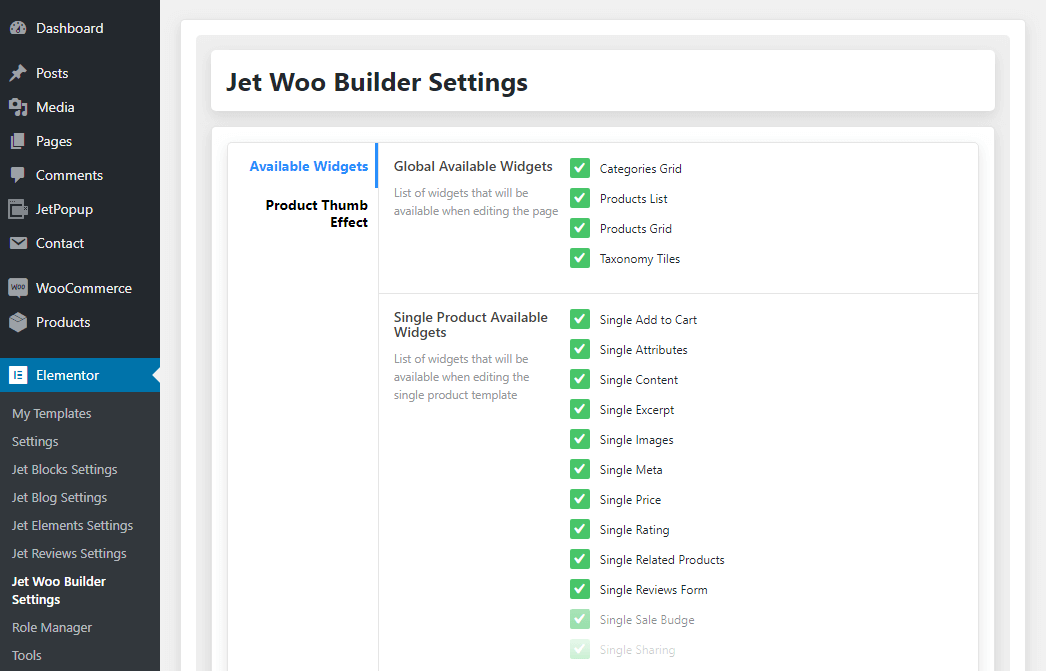Disable the Single Reviews Form widget
The image size is (1046, 671).
point(580,589)
